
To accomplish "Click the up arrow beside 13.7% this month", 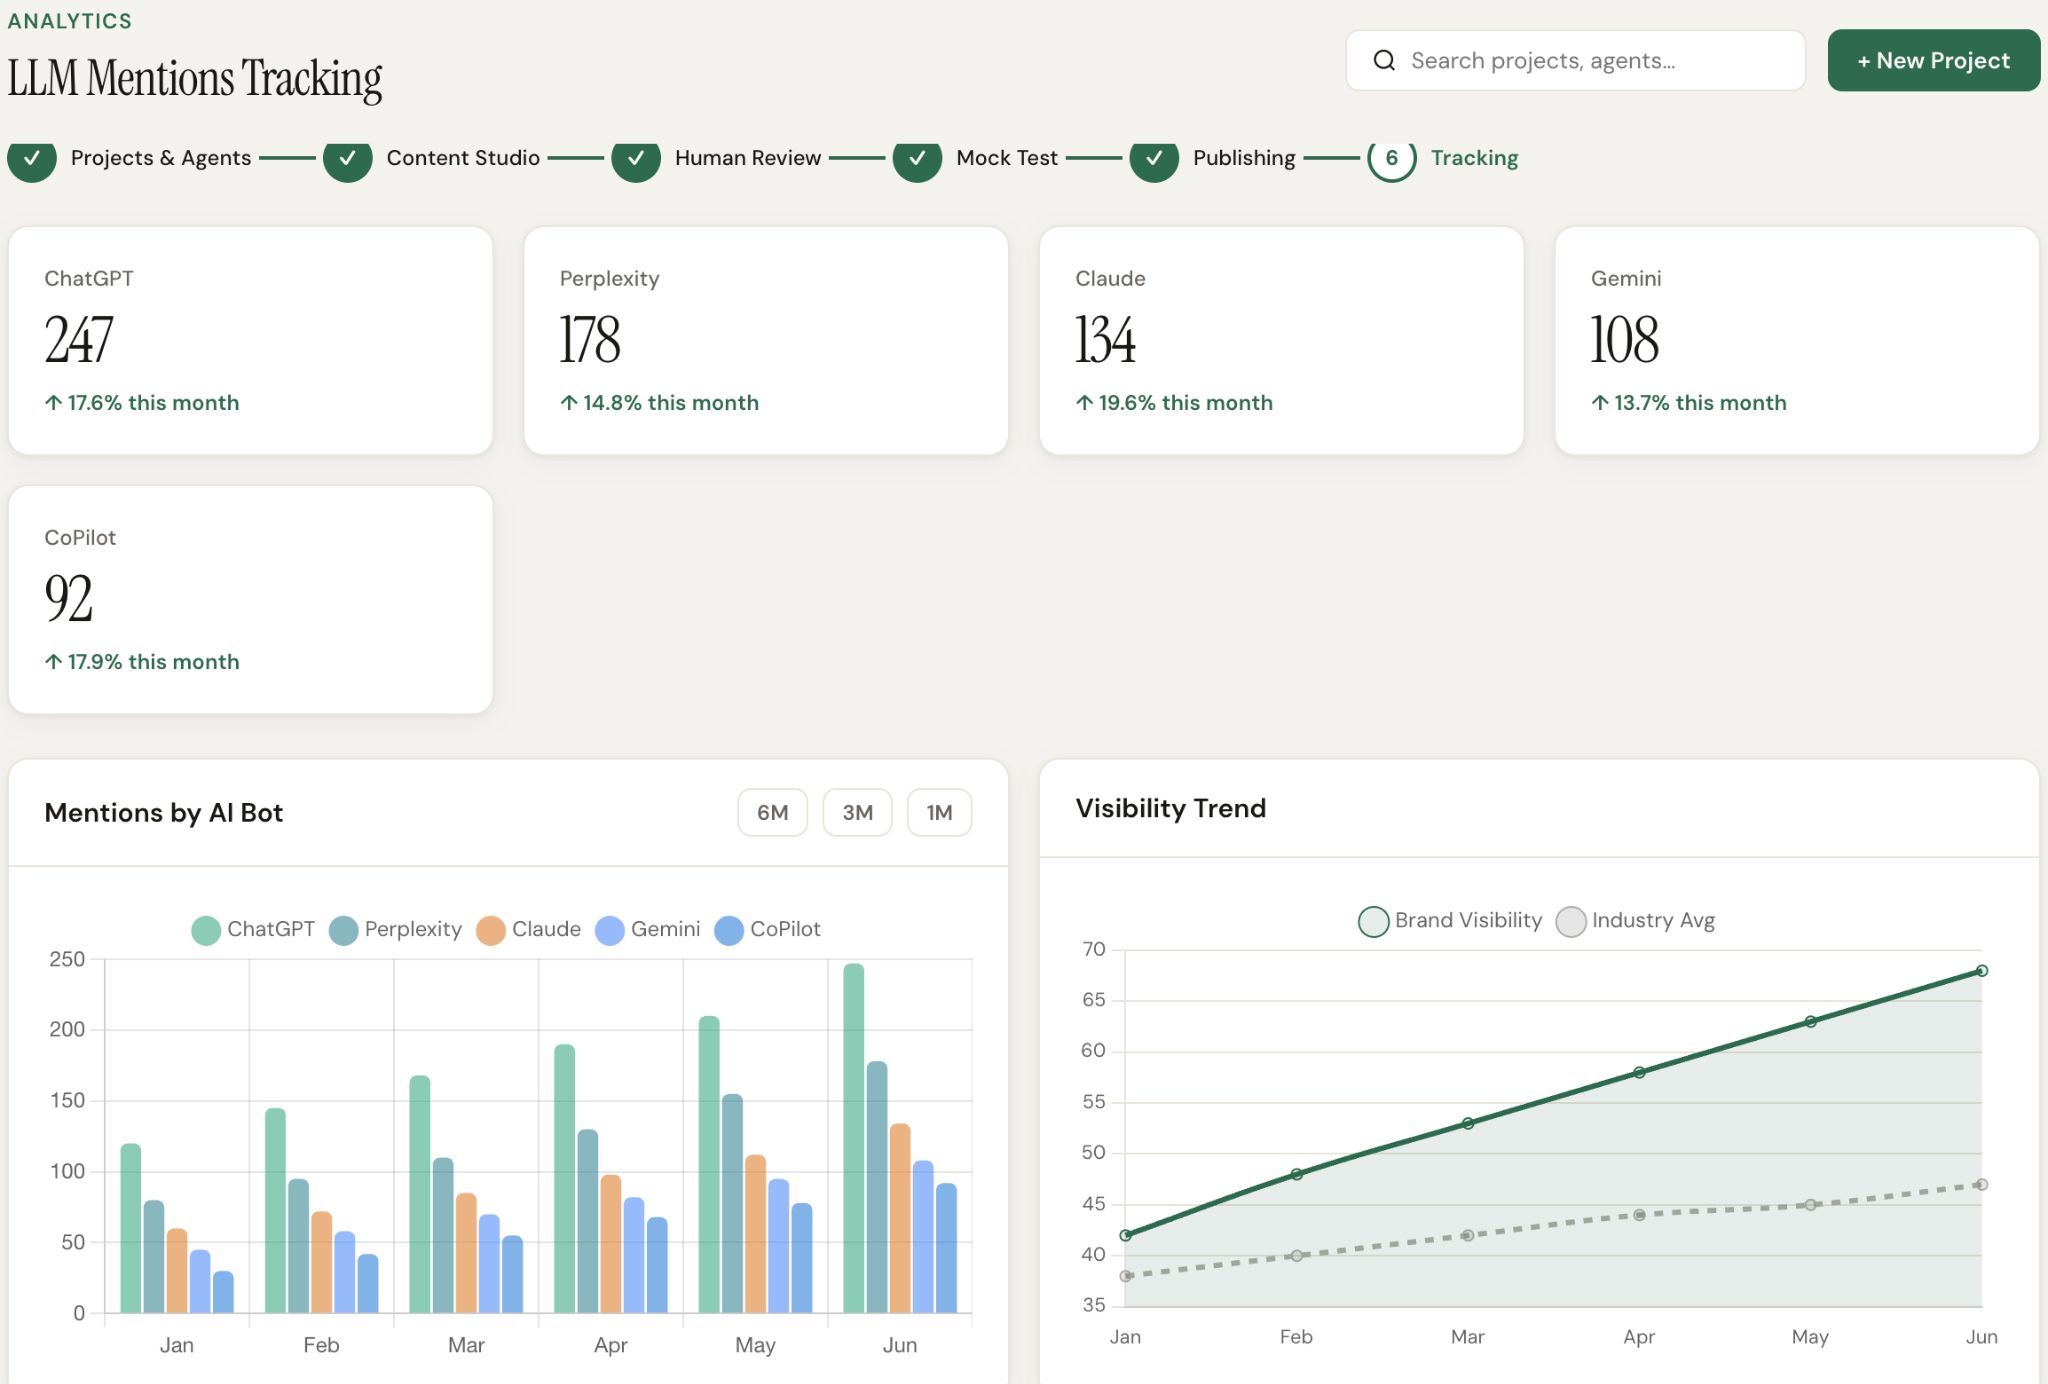I will (x=1600, y=403).
